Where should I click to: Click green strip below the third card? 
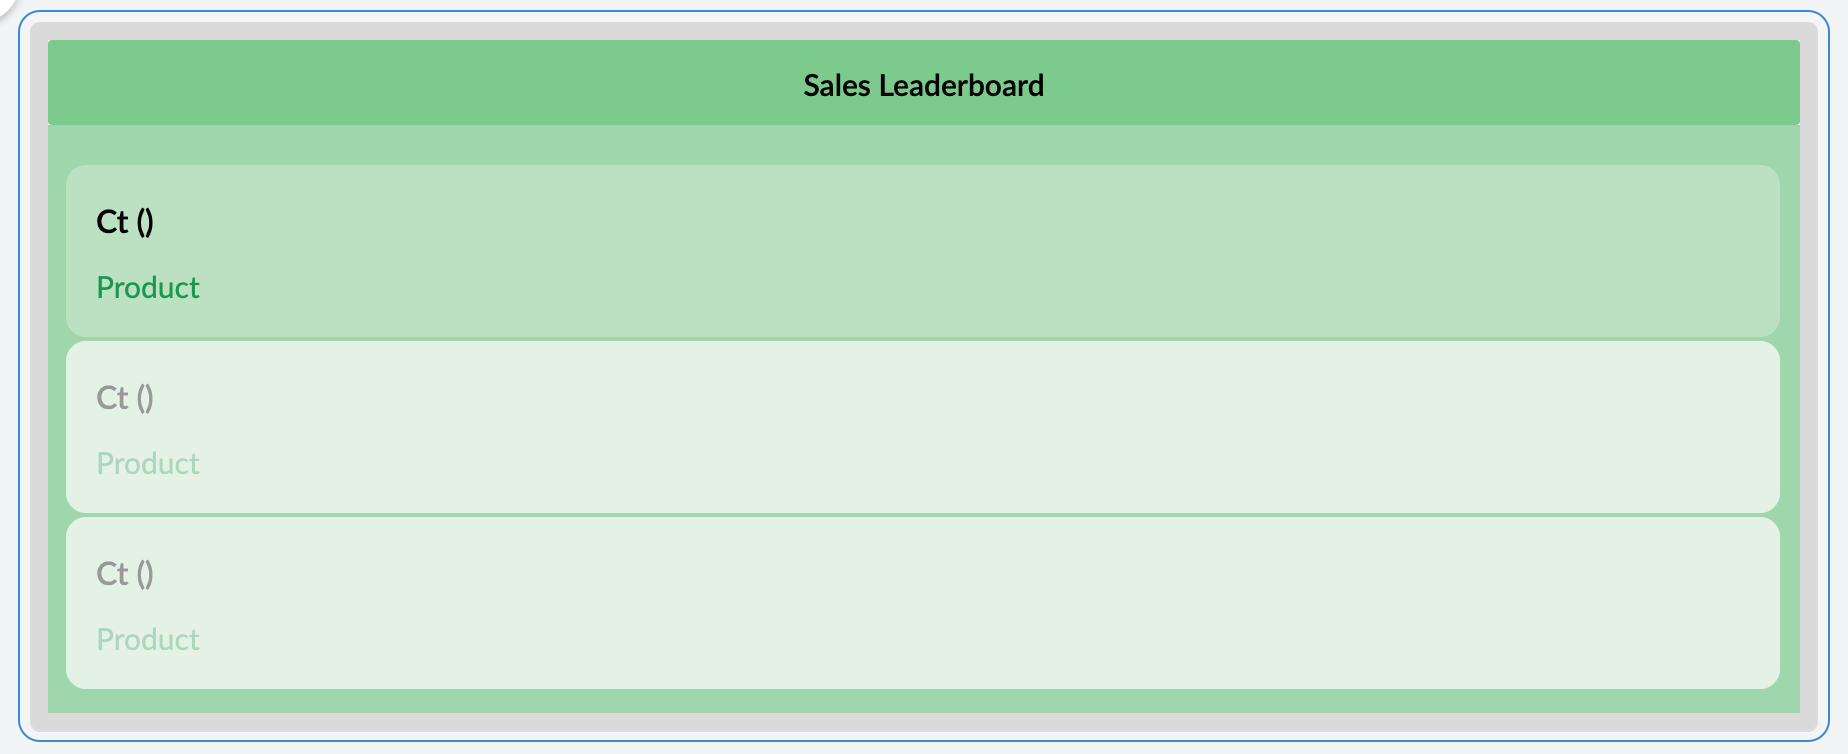[923, 701]
